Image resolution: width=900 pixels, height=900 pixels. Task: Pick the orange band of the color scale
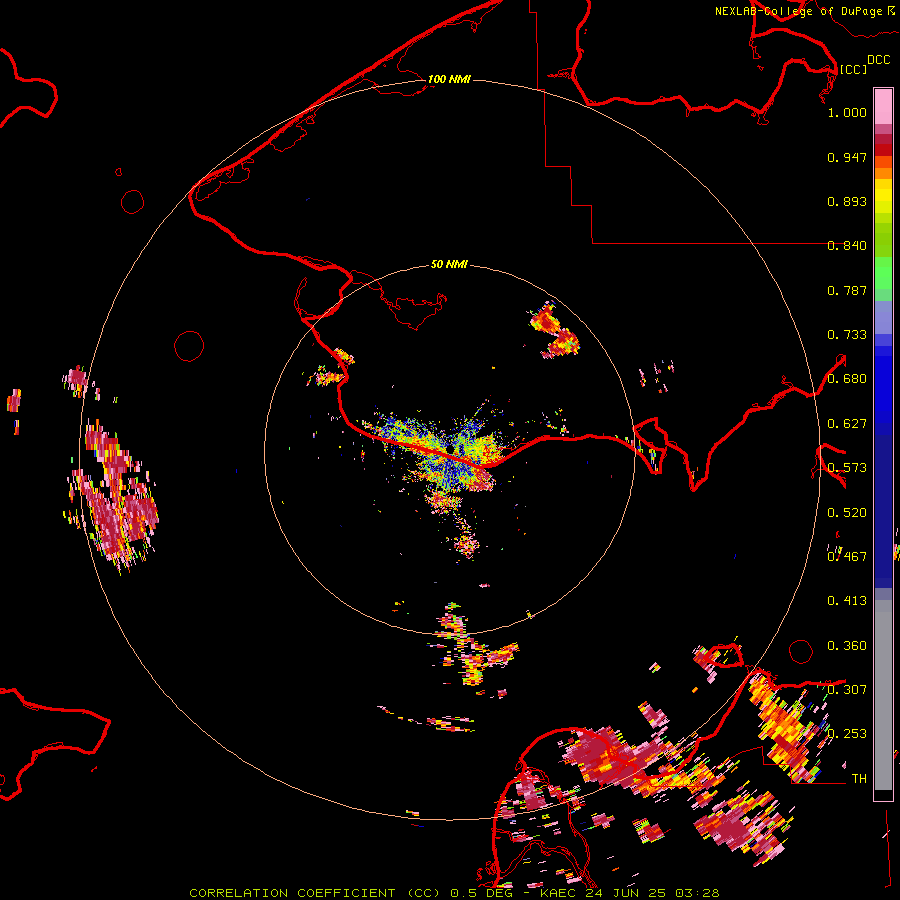point(883,173)
